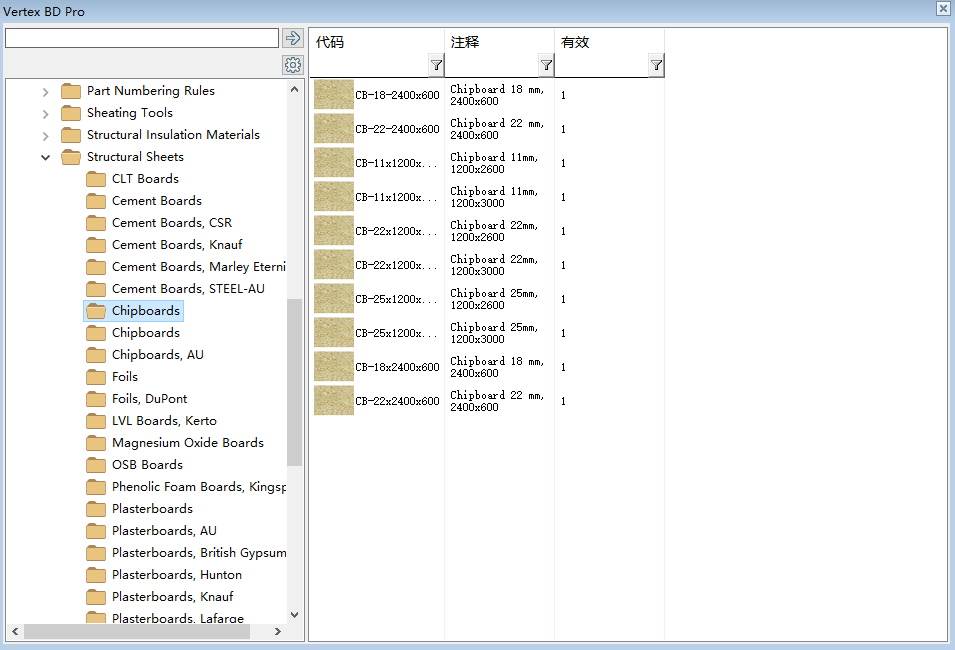This screenshot has height=650, width=955.
Task: Select the 'Chipboard 22mm, 1200x2600' comment
Action: pyautogui.click(x=494, y=231)
